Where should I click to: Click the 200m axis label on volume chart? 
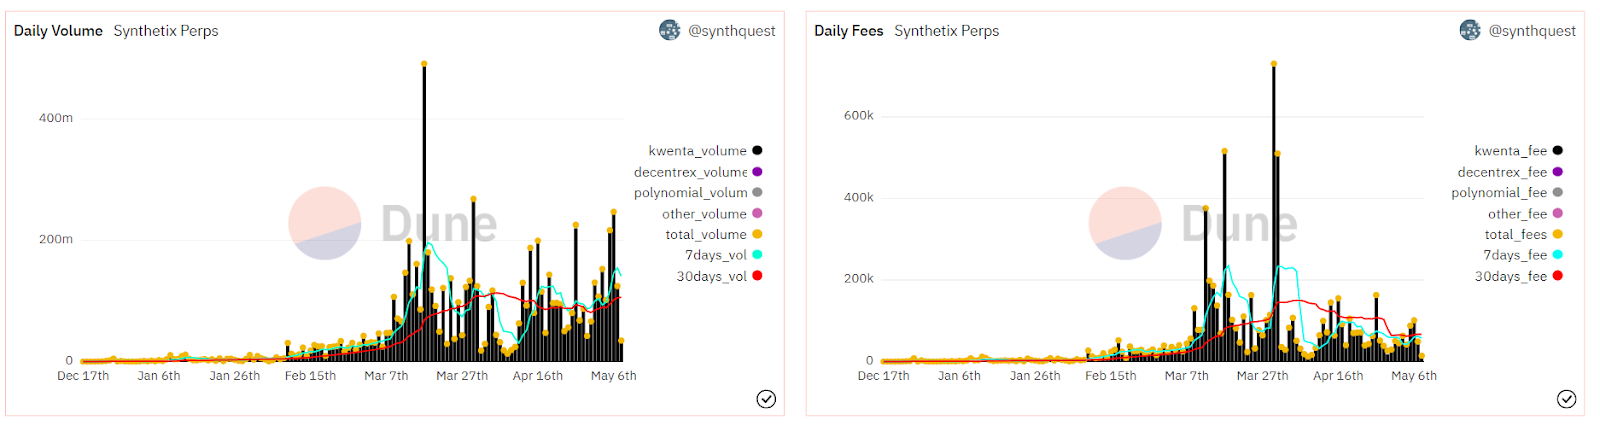[x=56, y=239]
